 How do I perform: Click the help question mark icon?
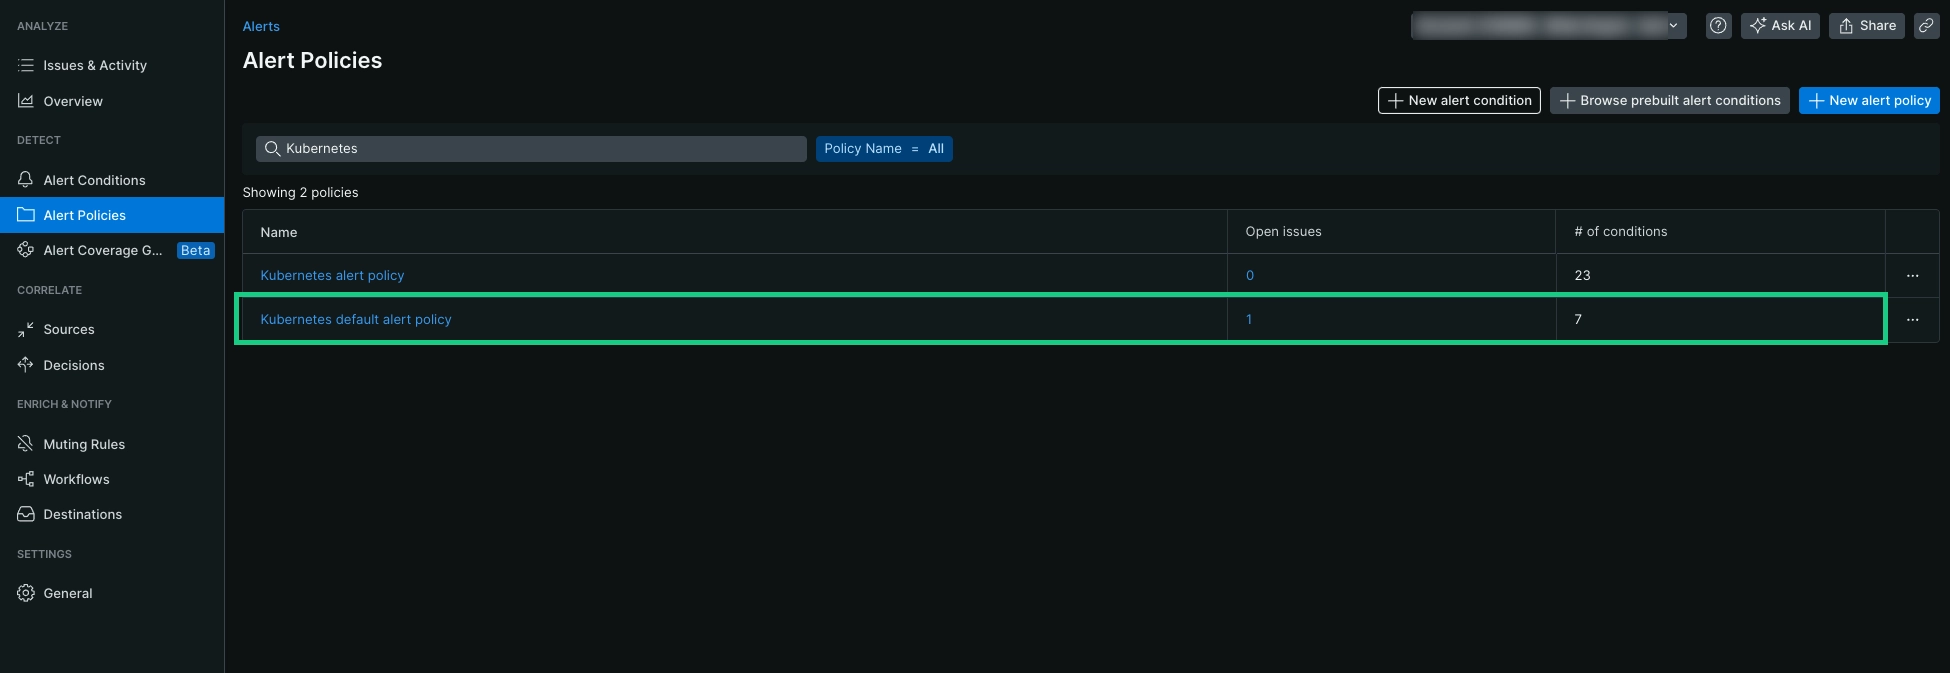point(1718,26)
